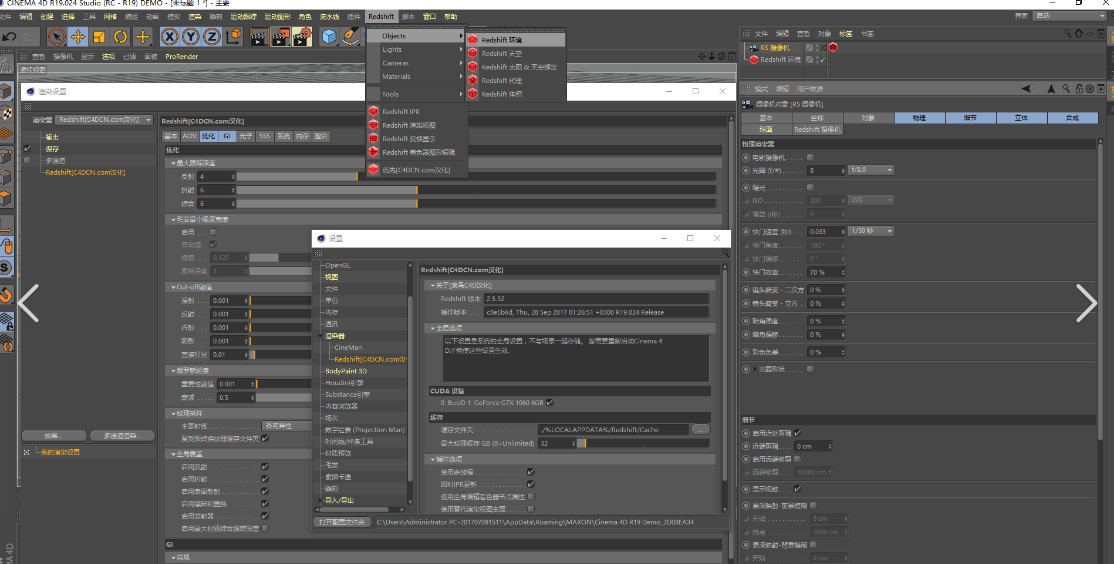Image resolution: width=1114 pixels, height=564 pixels.
Task: Adjust the refraction trace depth slider
Action: tap(476, 190)
